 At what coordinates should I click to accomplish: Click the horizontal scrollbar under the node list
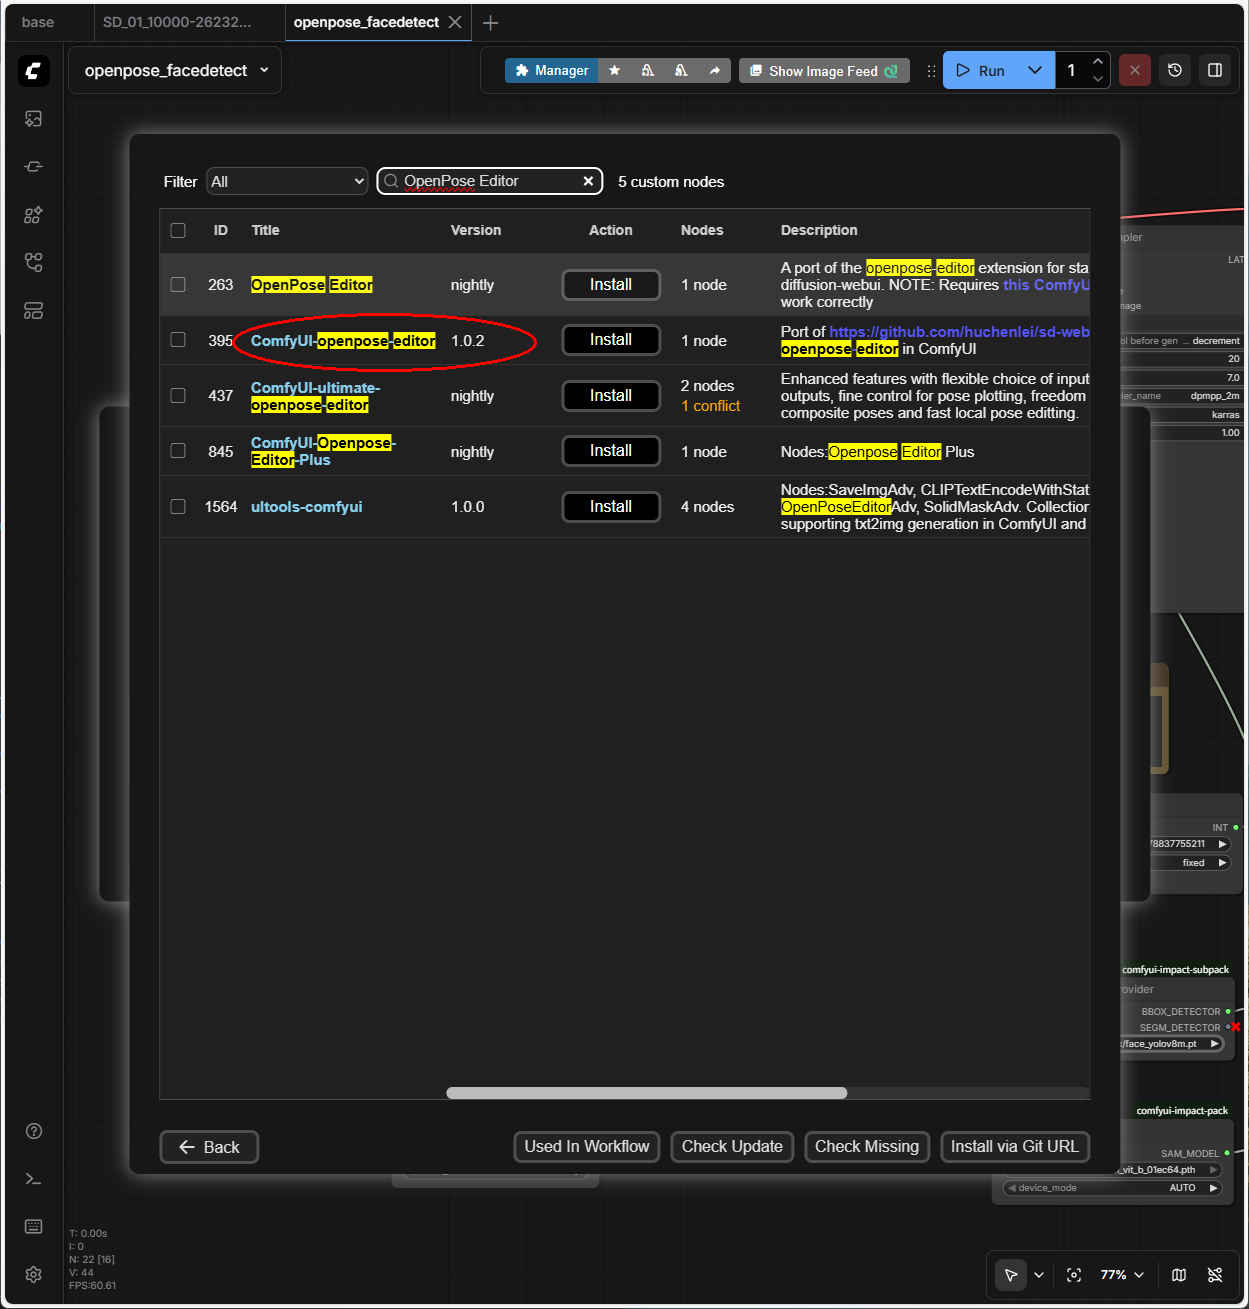pos(646,1093)
